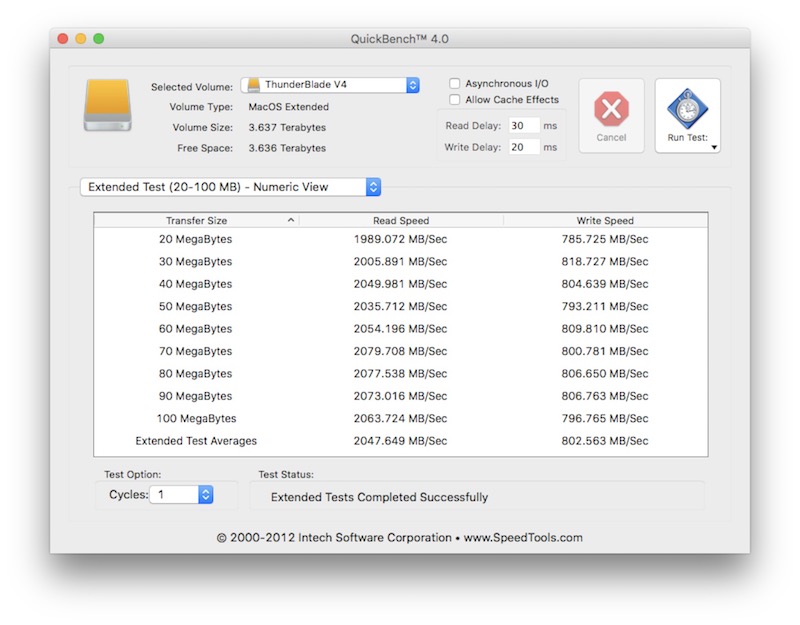
Task: Enable the Asynchronous I/O checkbox
Action: tap(455, 83)
